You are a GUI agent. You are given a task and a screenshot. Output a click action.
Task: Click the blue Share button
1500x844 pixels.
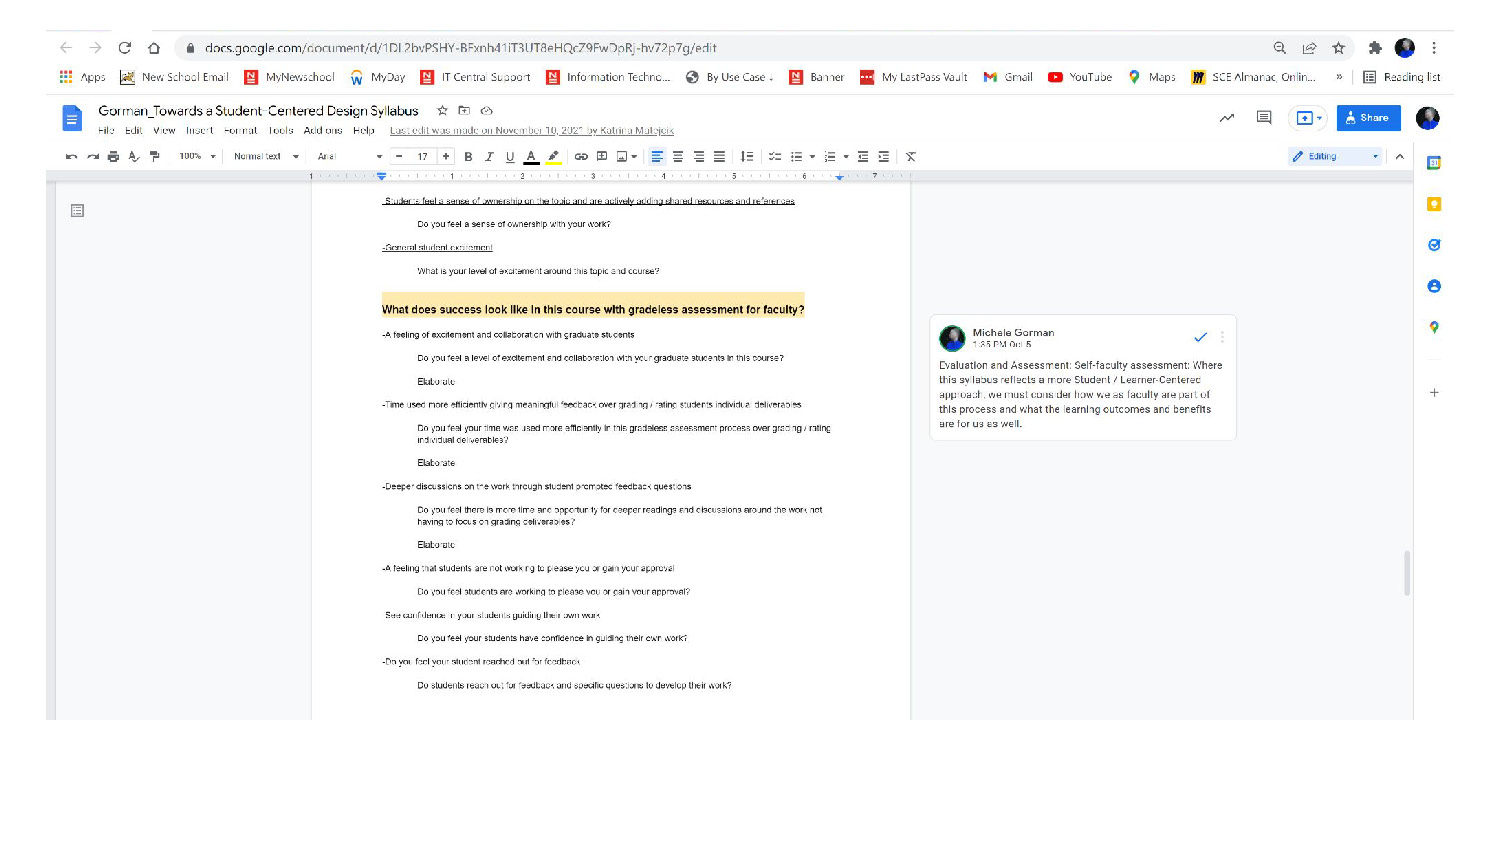click(x=1368, y=118)
